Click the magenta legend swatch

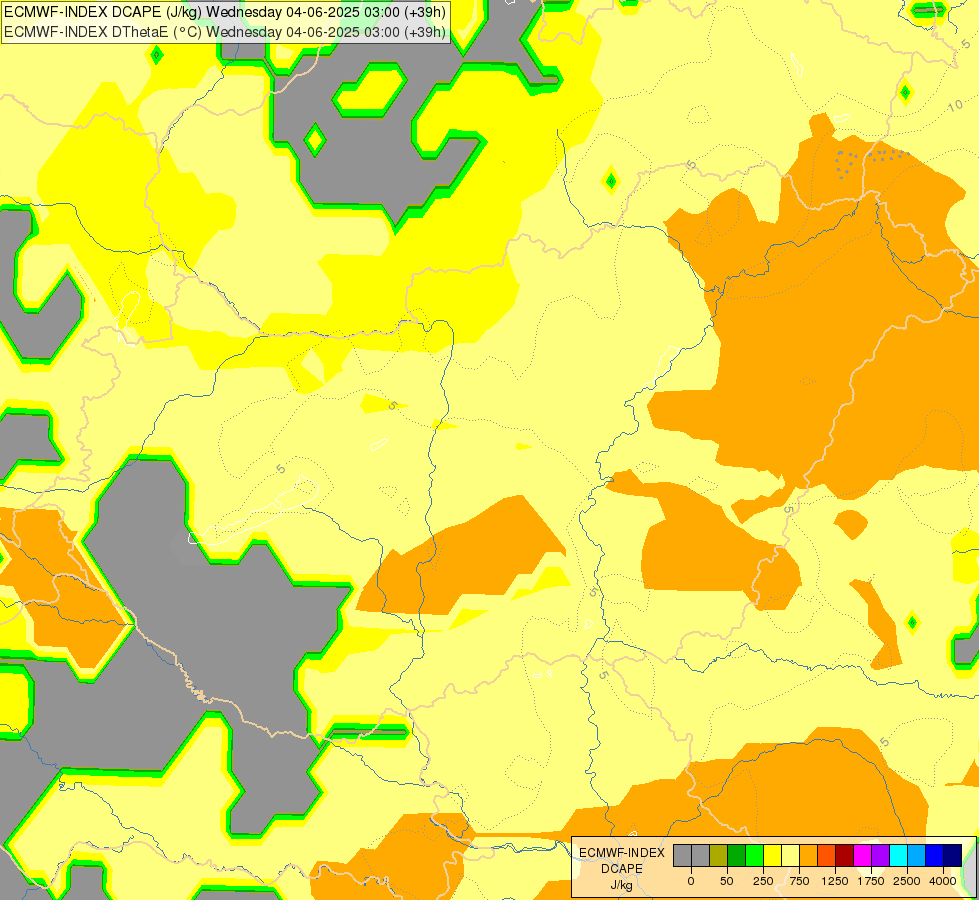click(863, 855)
